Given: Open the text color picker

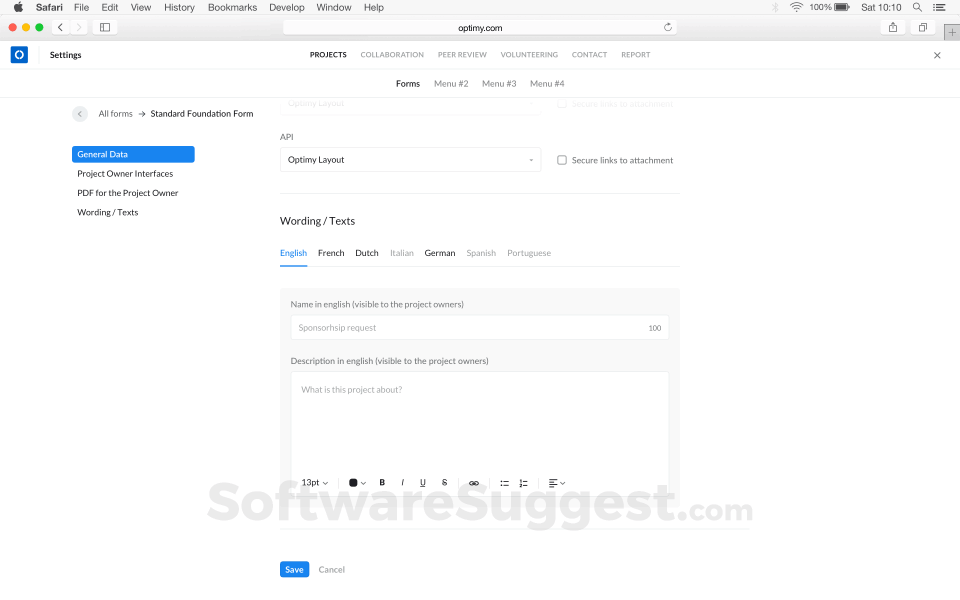Looking at the screenshot, I should pyautogui.click(x=357, y=483).
